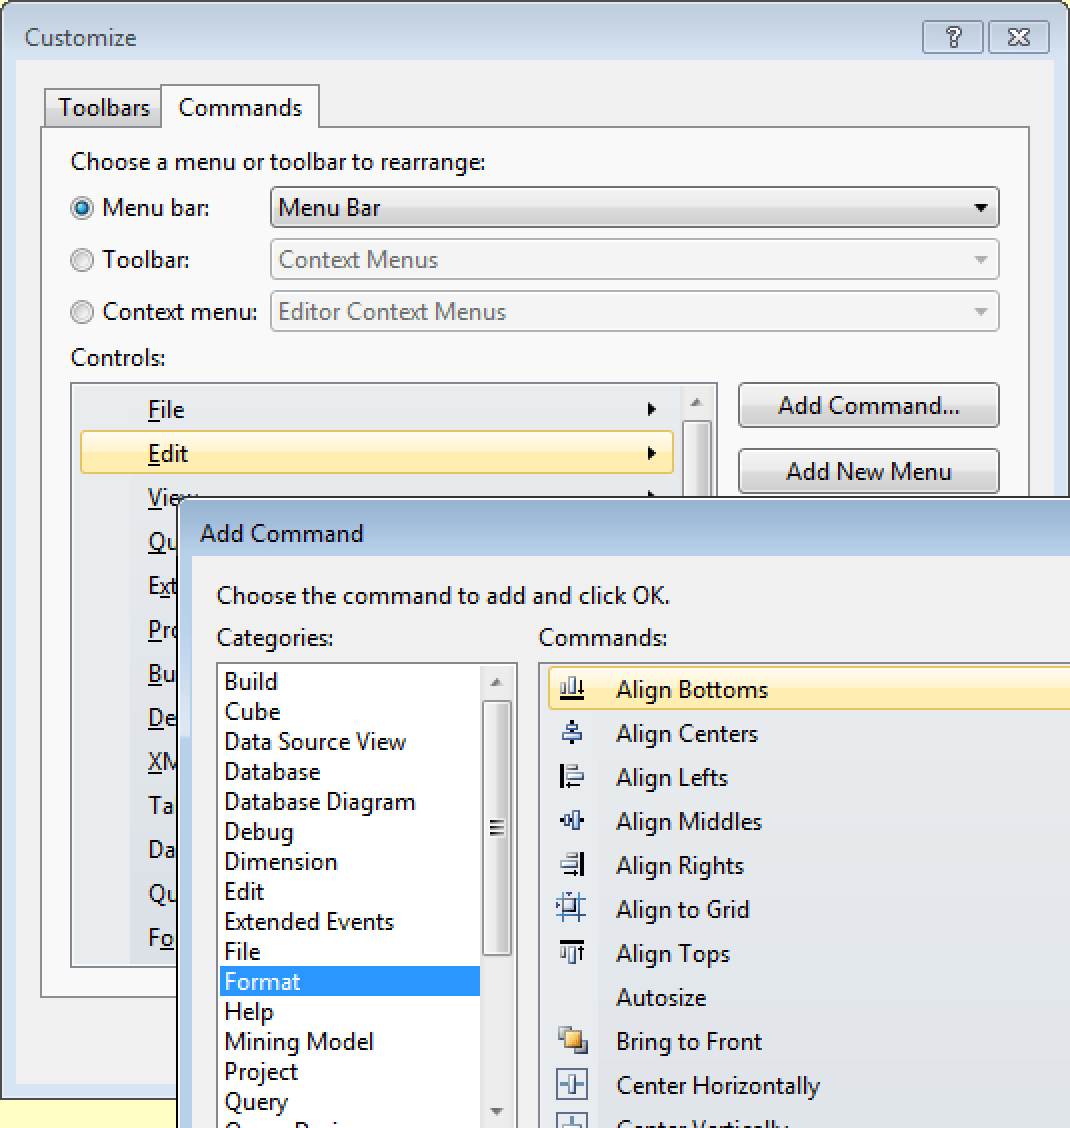Screen dimensions: 1070x1128
Task: Open the disabled Context Menus toolbar dropdown
Action: coord(635,259)
